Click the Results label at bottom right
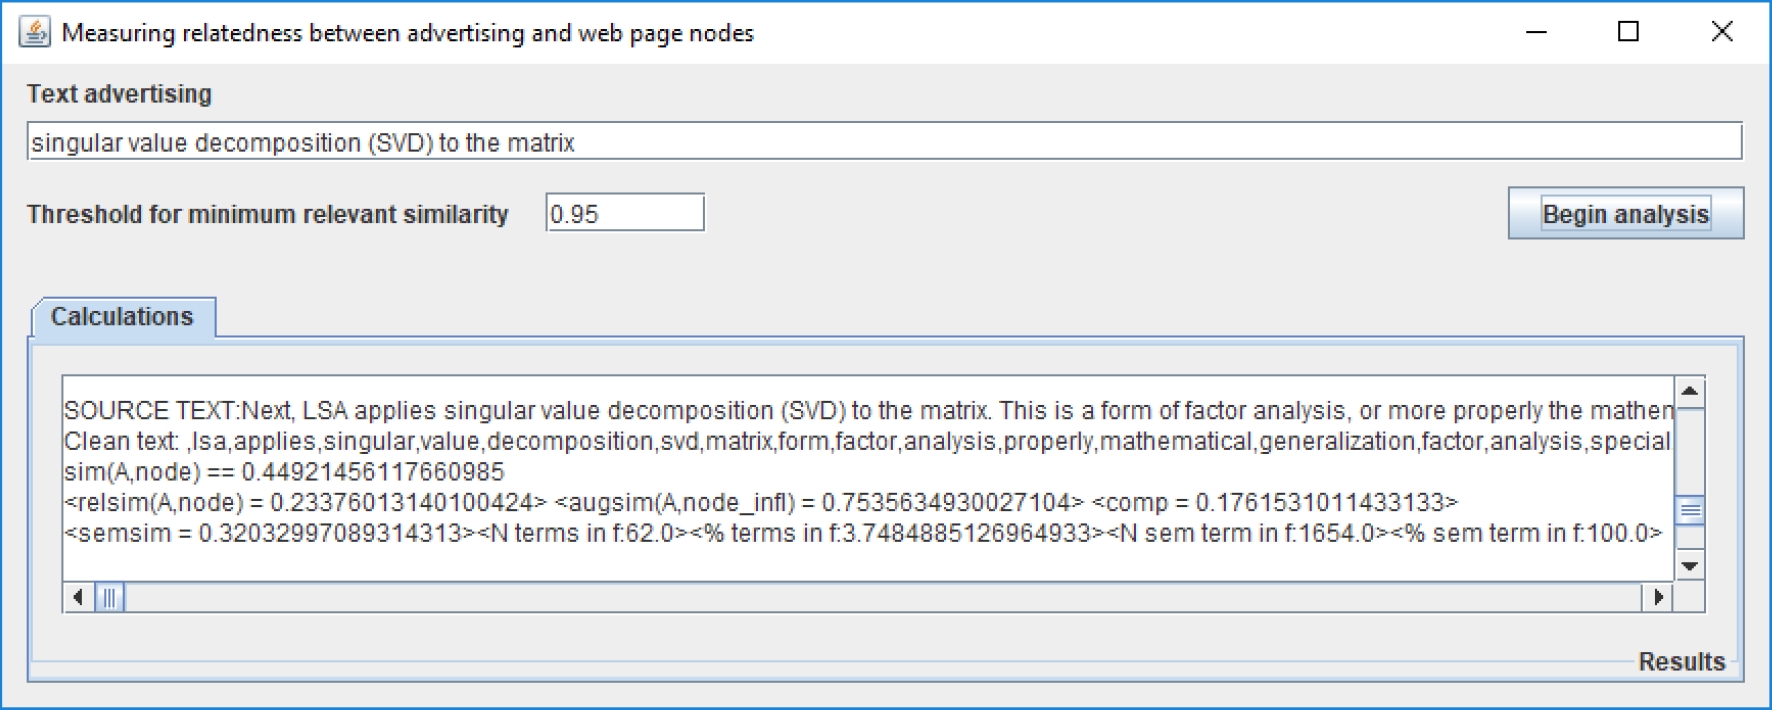This screenshot has height=710, width=1772. point(1681,662)
